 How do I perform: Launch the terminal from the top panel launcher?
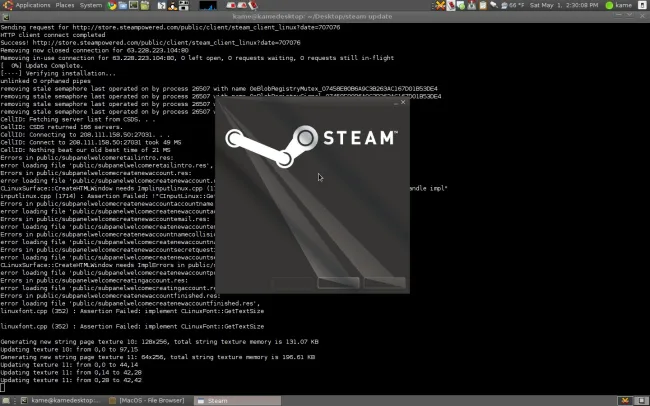click(133, 5)
